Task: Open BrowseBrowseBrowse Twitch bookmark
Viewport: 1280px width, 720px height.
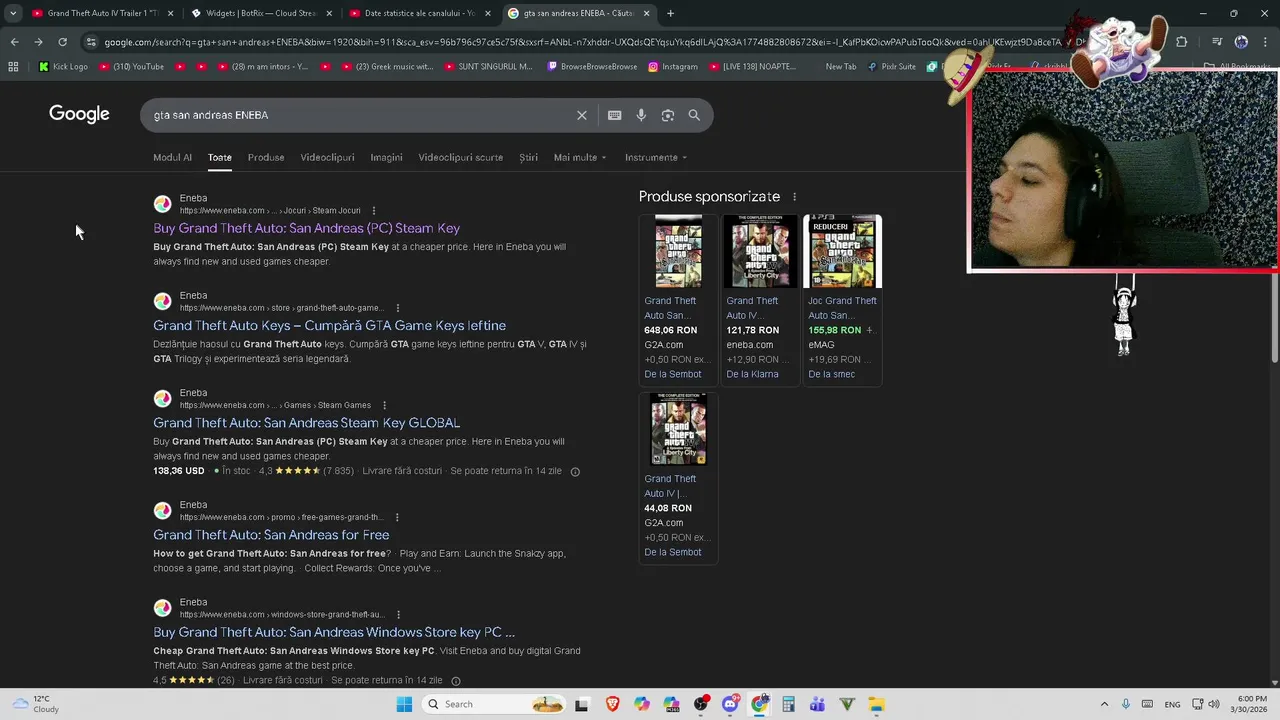Action: (x=592, y=66)
